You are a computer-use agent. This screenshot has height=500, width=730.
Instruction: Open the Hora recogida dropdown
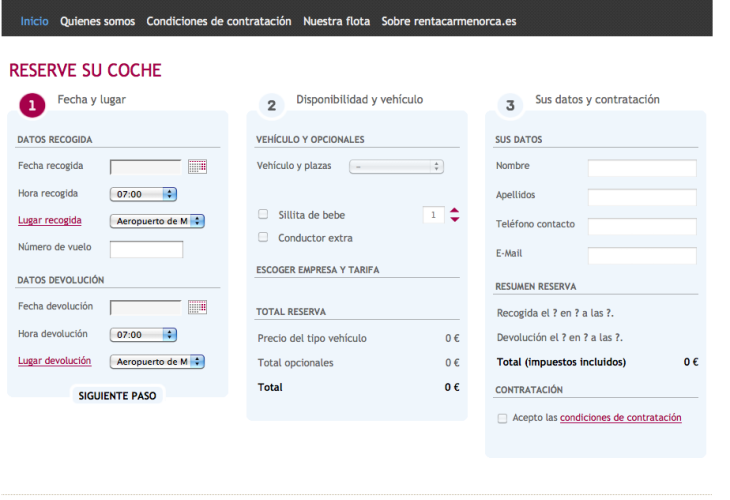pyautogui.click(x=143, y=193)
